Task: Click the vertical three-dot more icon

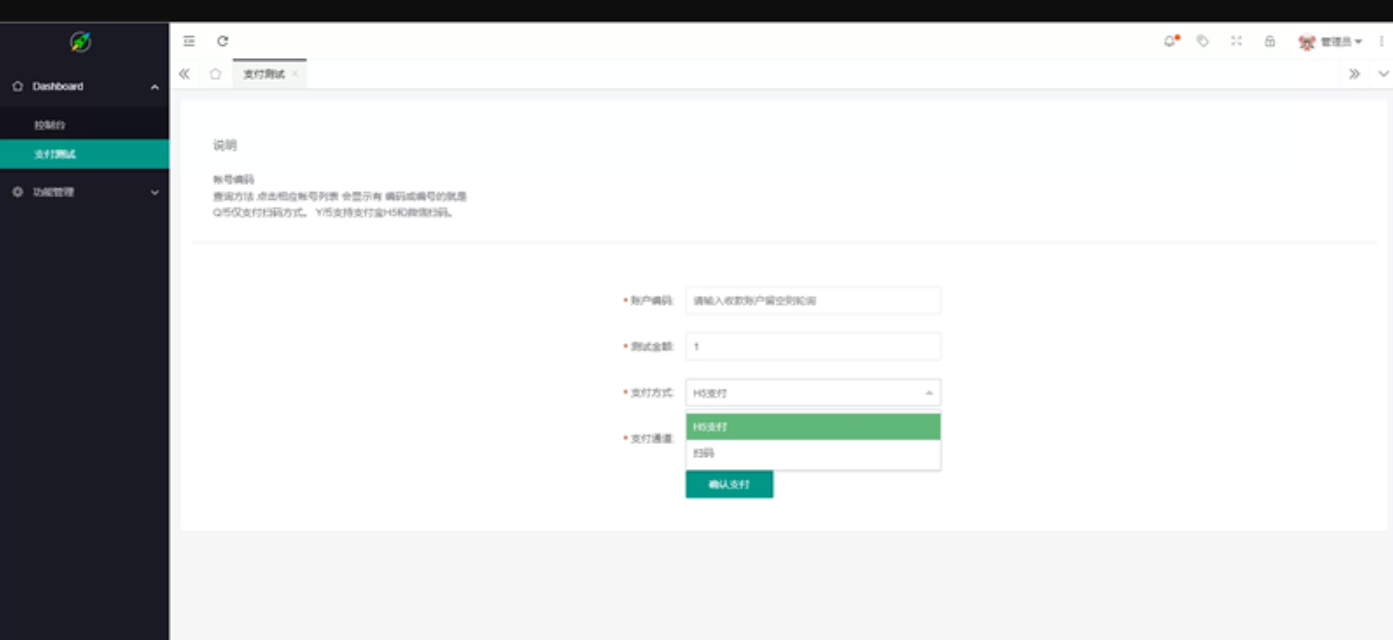Action: [x=1382, y=42]
